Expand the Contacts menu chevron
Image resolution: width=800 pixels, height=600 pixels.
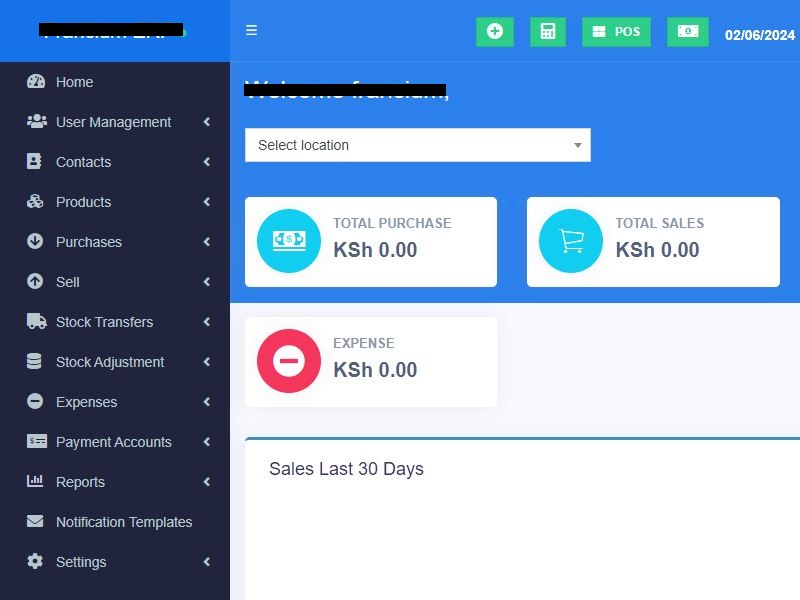click(x=206, y=162)
